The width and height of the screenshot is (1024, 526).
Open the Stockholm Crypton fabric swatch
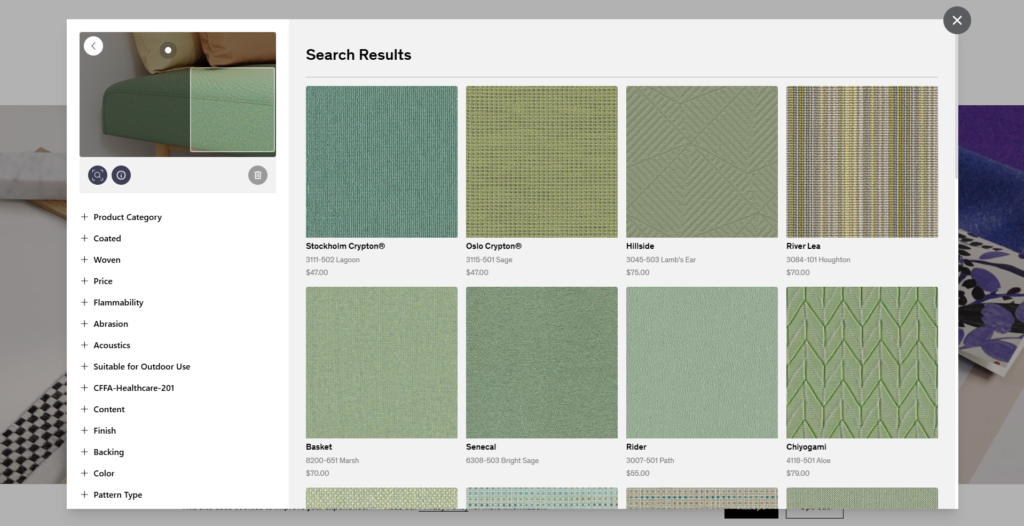(381, 161)
